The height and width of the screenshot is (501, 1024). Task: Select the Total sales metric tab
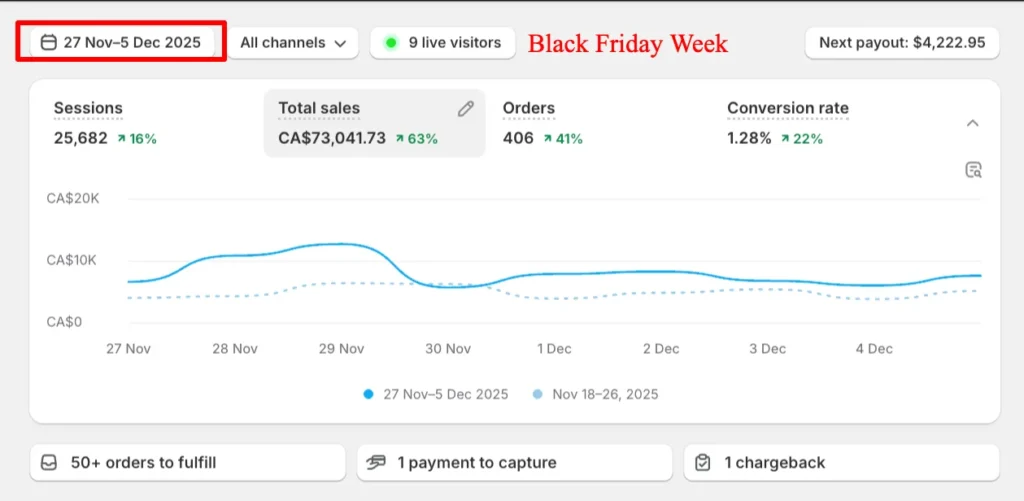point(374,123)
